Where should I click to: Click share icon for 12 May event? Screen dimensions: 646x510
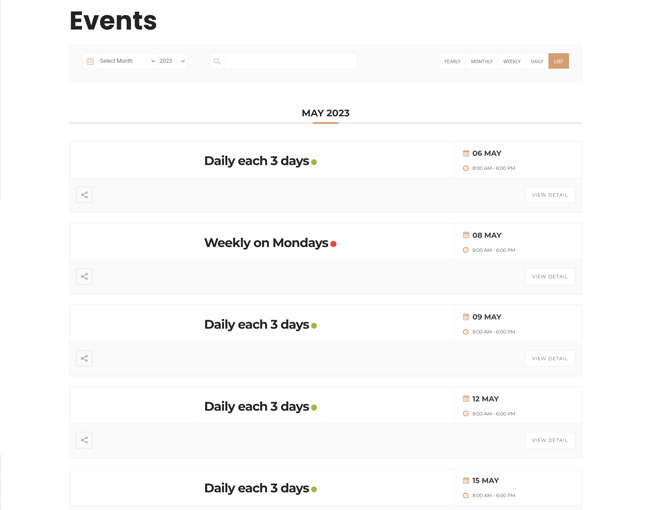[84, 440]
